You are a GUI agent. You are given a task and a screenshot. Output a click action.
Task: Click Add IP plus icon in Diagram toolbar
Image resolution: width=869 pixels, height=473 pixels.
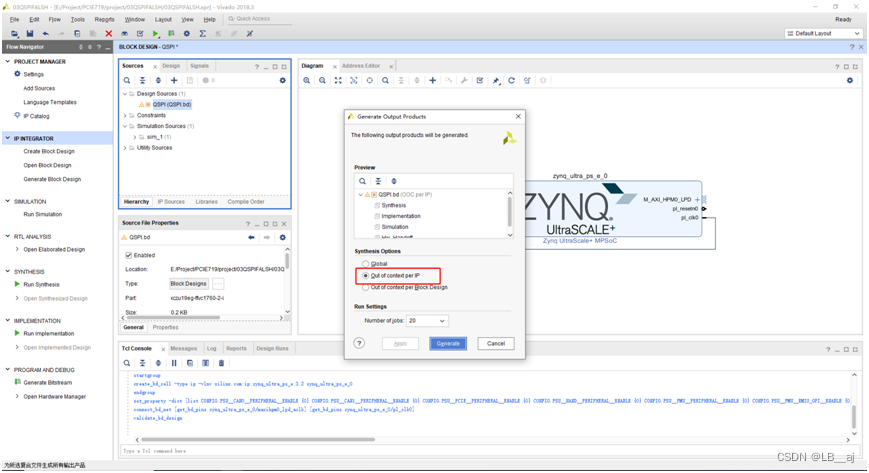[x=432, y=80]
